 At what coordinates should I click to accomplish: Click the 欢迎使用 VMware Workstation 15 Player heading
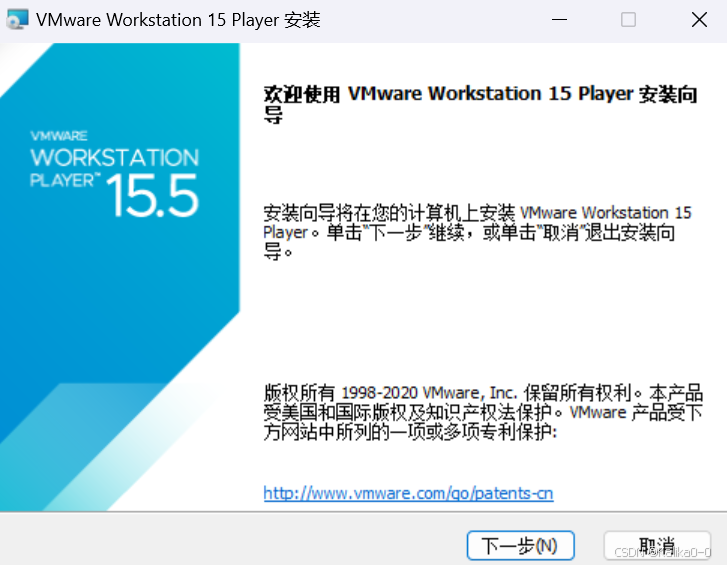click(x=480, y=103)
